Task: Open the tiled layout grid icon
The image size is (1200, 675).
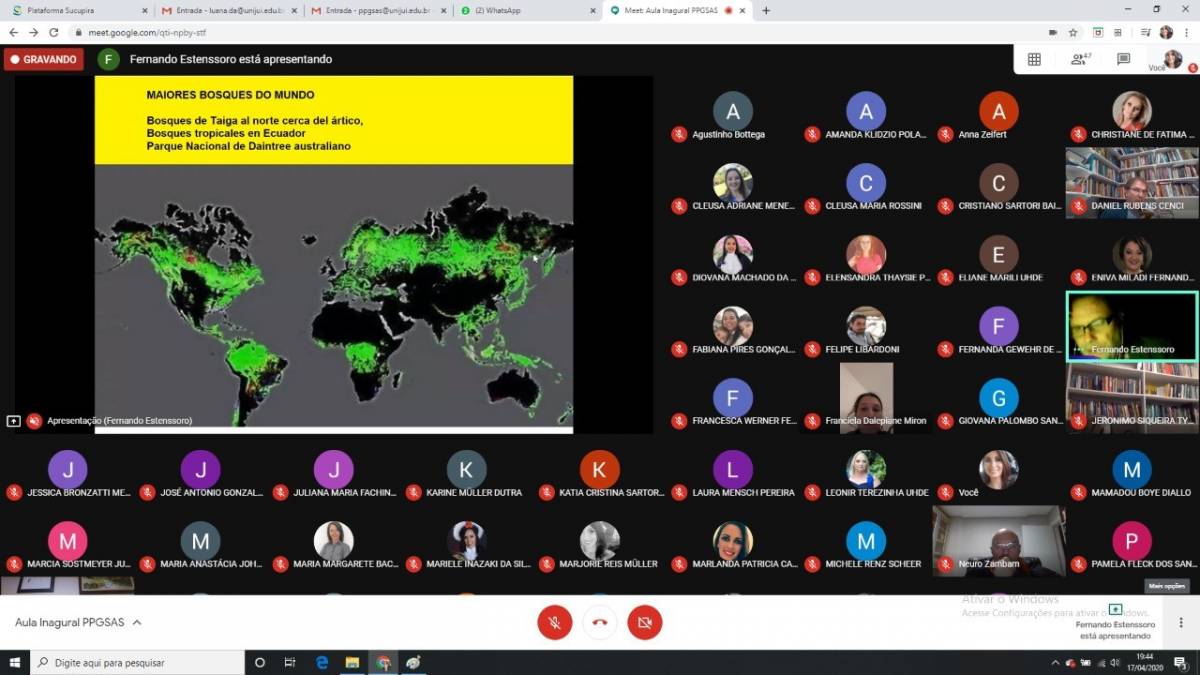Action: tap(1034, 59)
